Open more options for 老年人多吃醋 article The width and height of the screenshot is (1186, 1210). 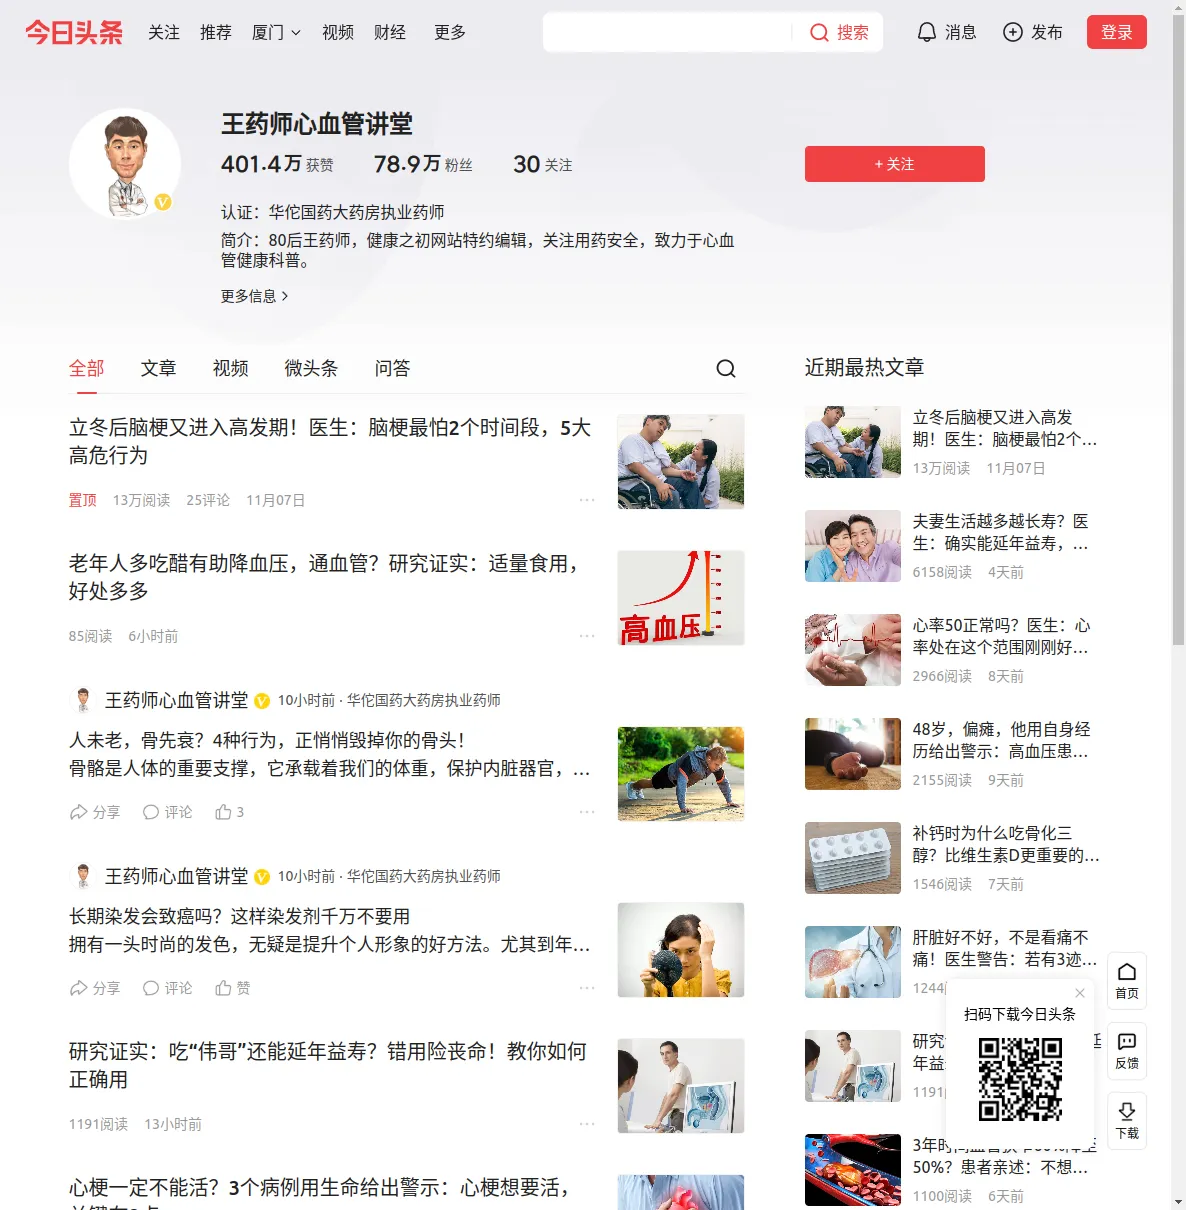click(587, 636)
